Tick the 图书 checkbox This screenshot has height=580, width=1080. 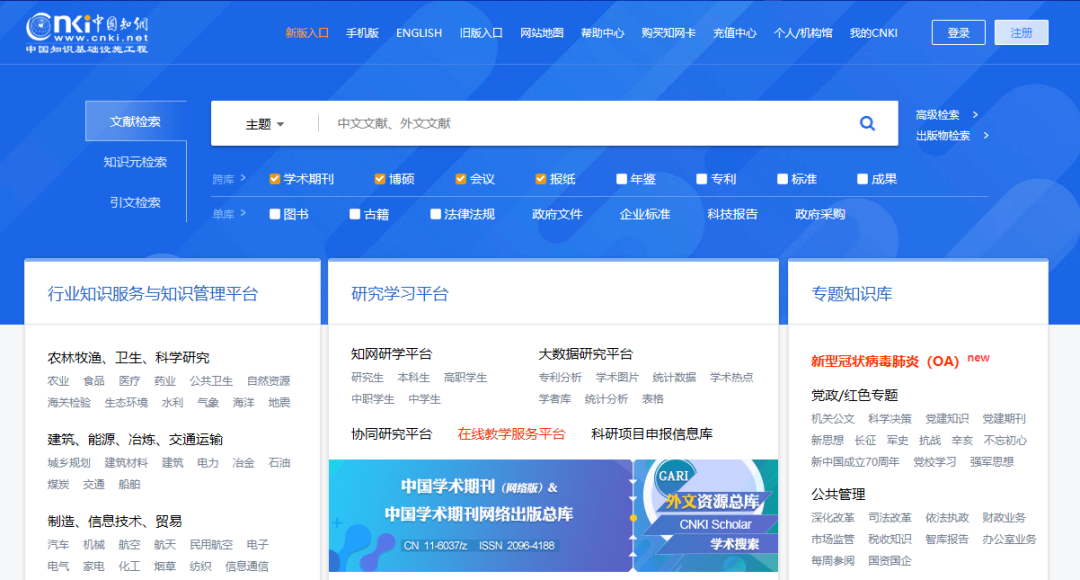275,214
